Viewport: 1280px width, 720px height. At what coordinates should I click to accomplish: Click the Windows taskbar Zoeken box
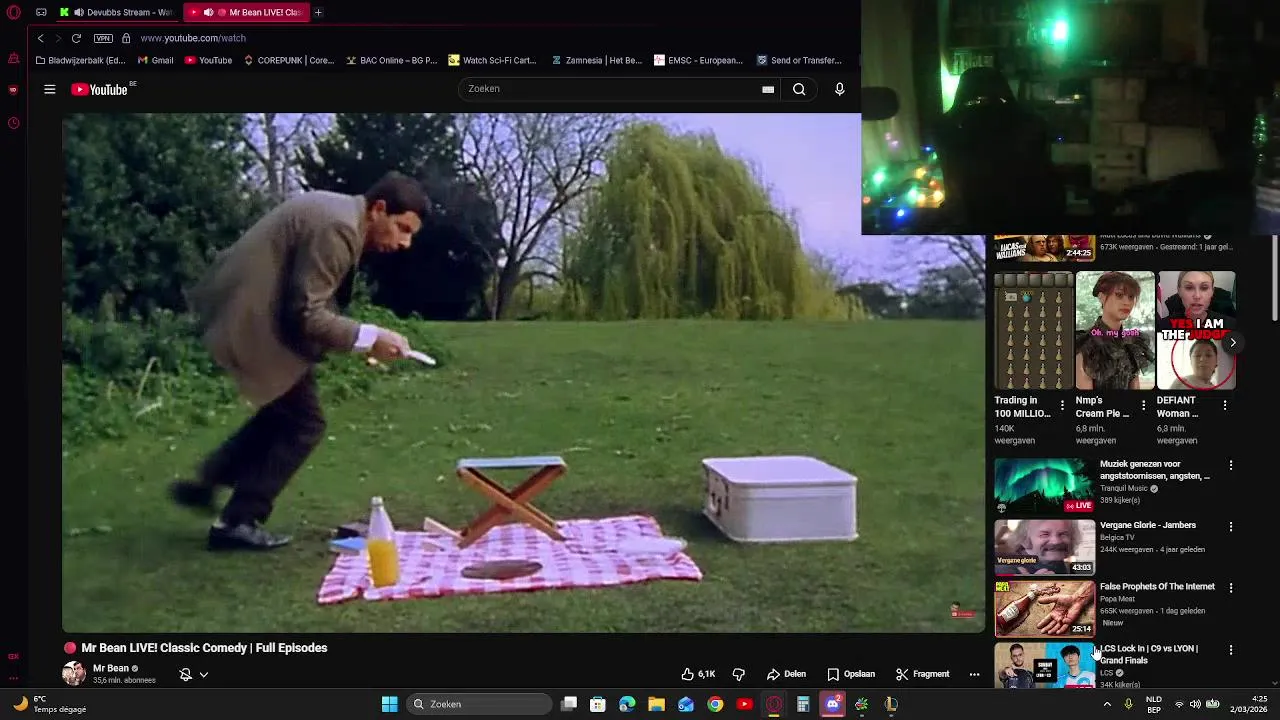(x=479, y=704)
